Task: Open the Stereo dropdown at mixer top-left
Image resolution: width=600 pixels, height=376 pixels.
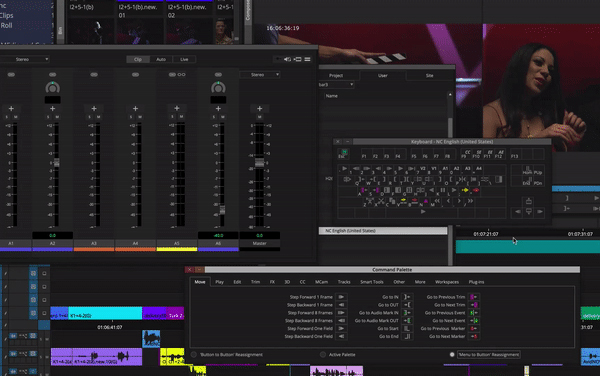Action: pos(25,59)
